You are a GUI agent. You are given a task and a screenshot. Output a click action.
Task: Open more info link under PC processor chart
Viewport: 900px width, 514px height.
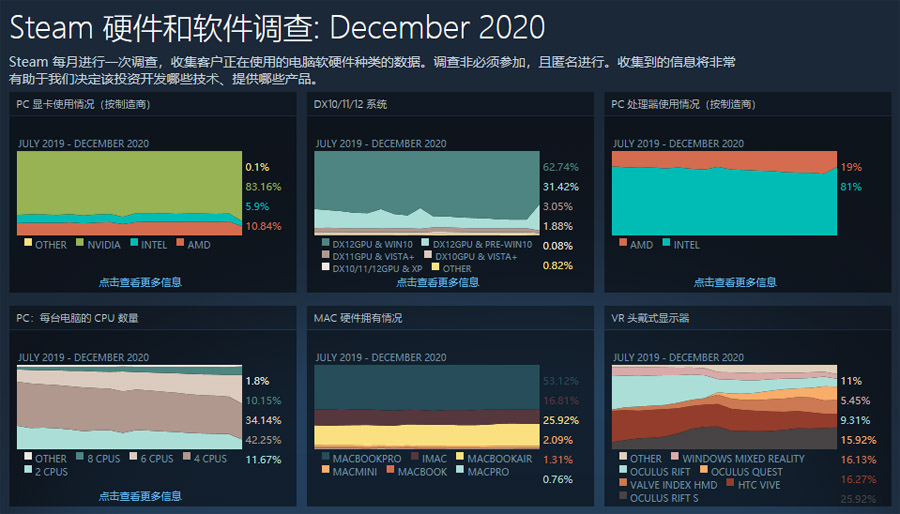click(735, 282)
